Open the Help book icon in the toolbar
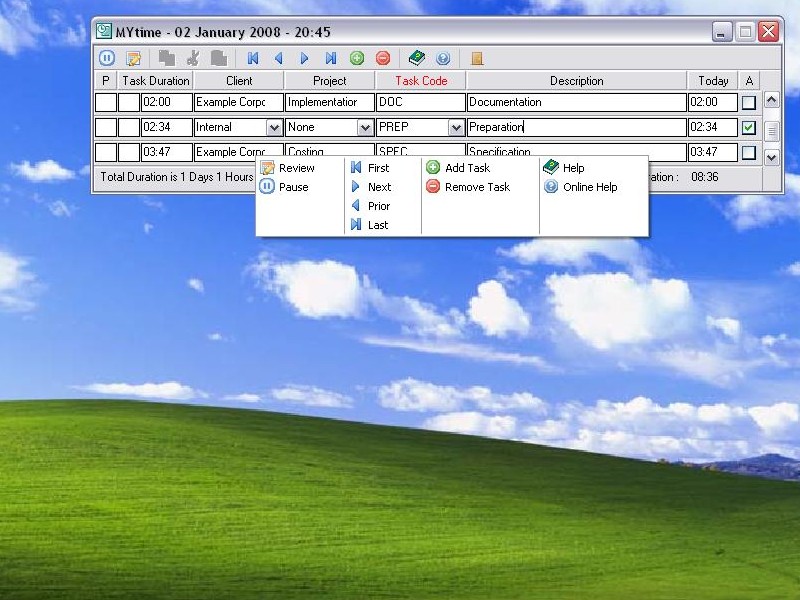Image resolution: width=800 pixels, height=600 pixels. (417, 58)
